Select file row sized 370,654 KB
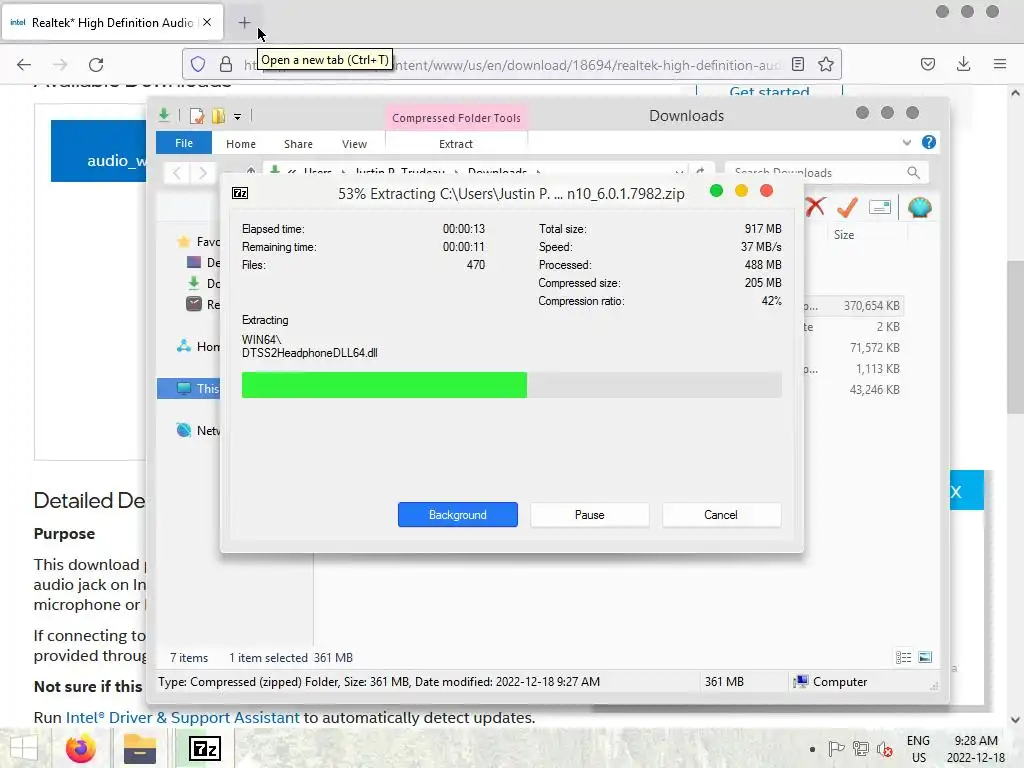 click(x=854, y=306)
